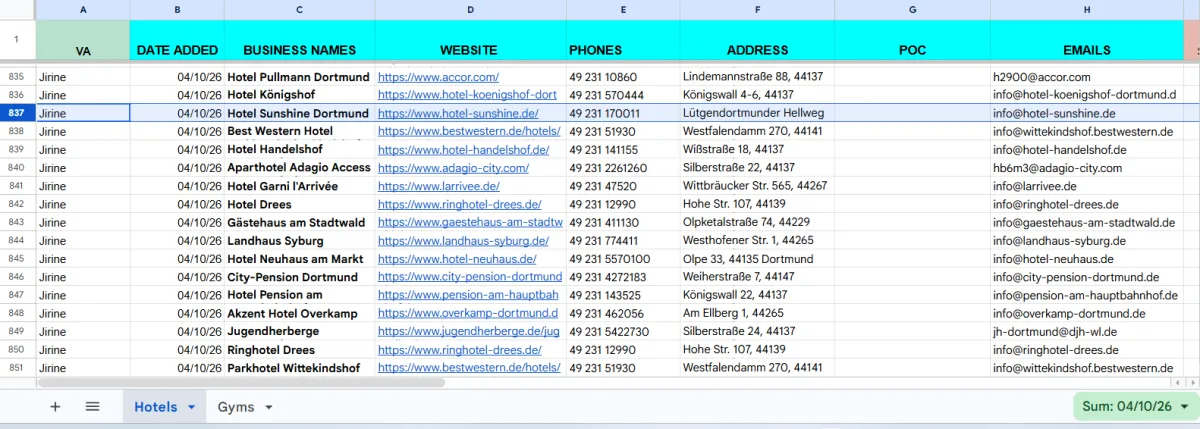Open the Gyms tab dropdown arrow

pyautogui.click(x=267, y=407)
